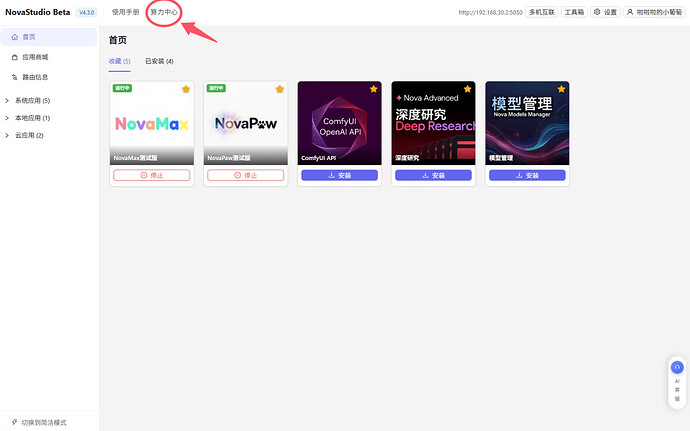Expand the 系统应用 (5) group
This screenshot has width=690, height=431.
28,100
